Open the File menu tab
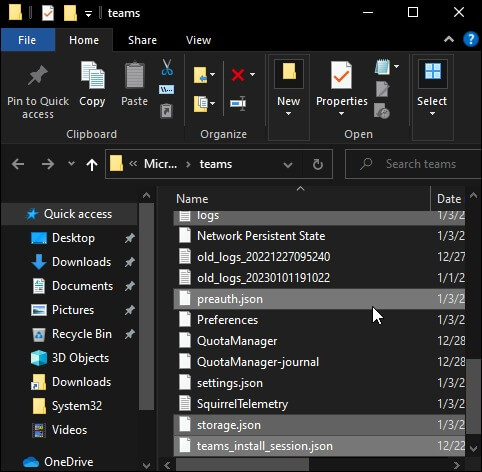This screenshot has height=472, width=482. [28, 40]
